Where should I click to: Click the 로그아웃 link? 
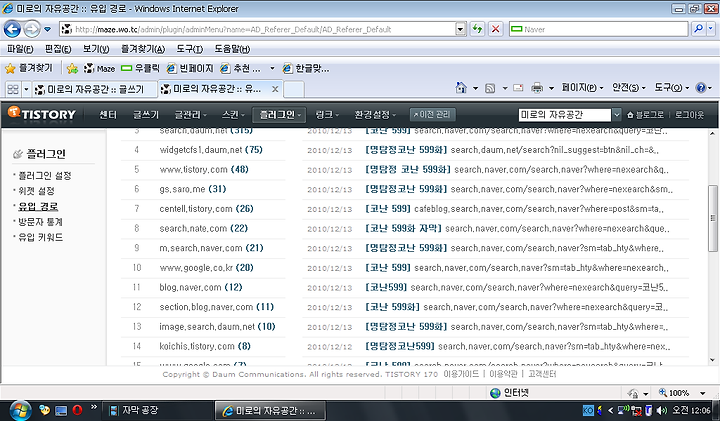(x=689, y=115)
